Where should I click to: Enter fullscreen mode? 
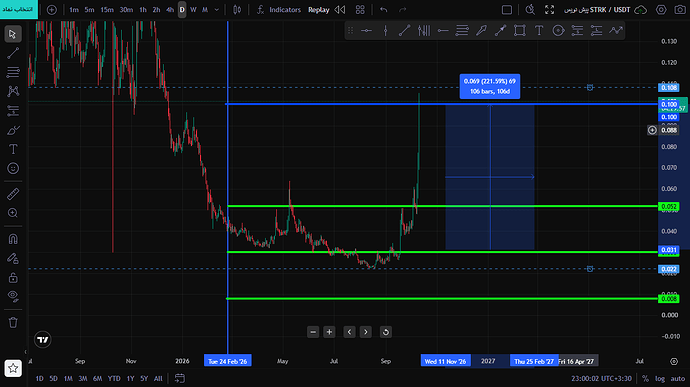click(x=549, y=10)
